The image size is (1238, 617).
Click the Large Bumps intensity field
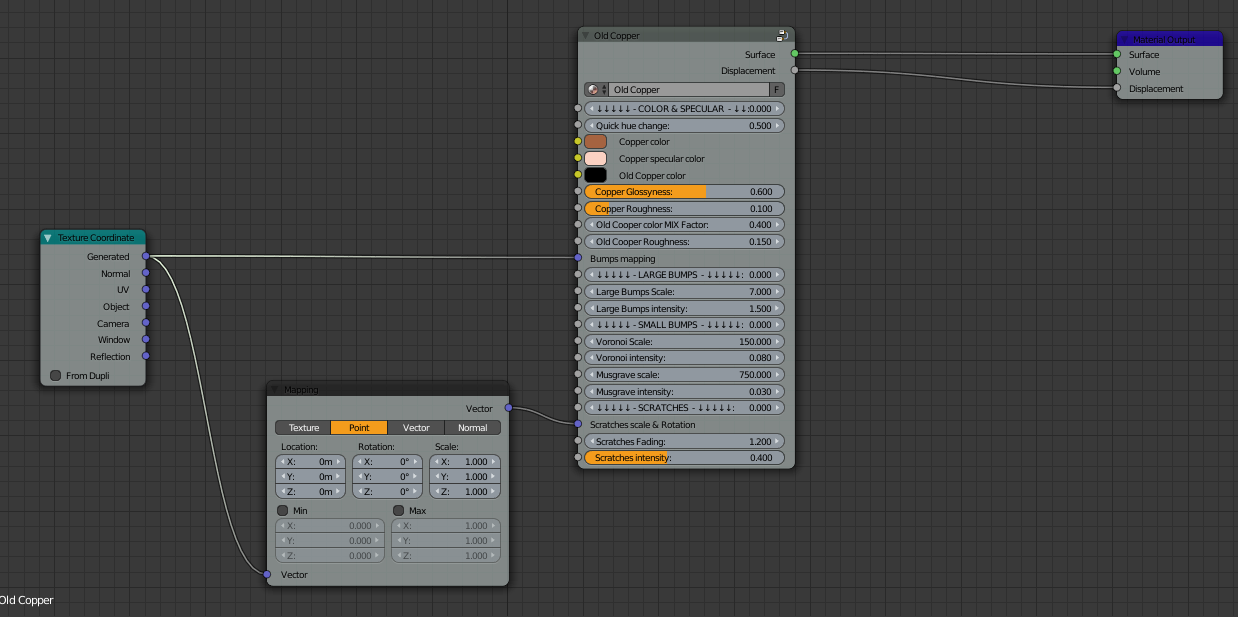[685, 309]
